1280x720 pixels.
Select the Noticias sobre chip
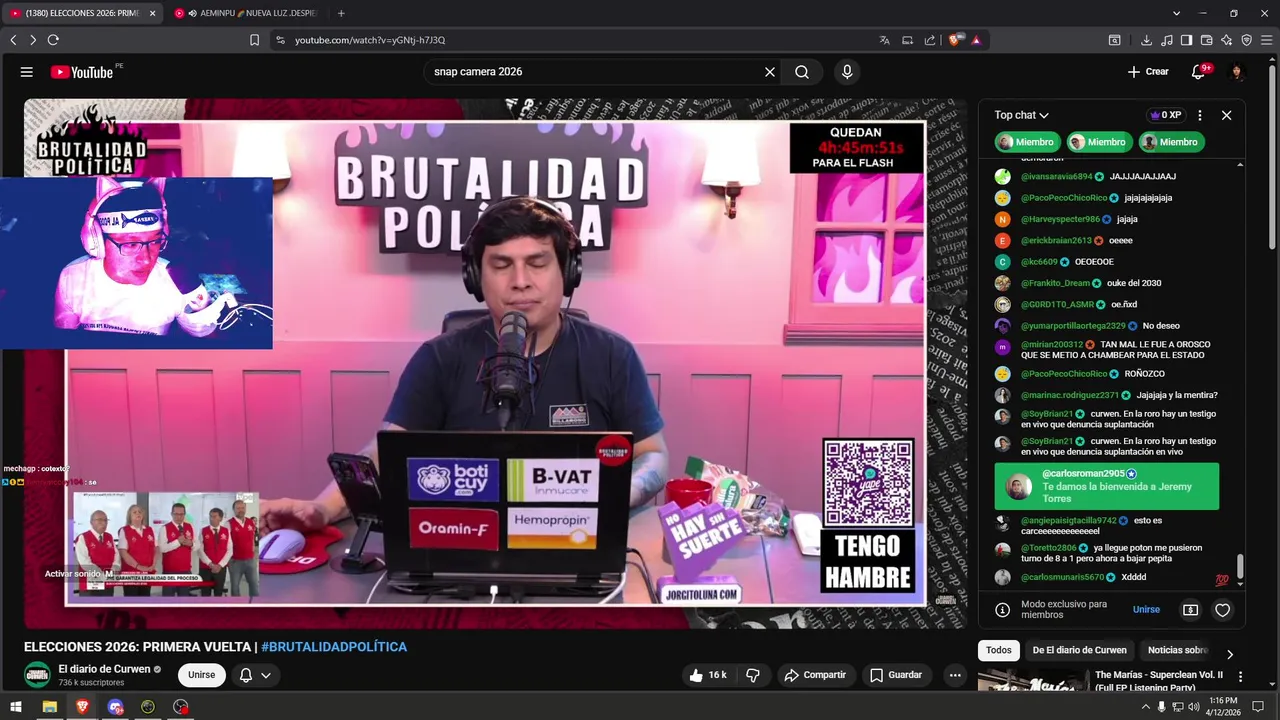coord(1178,650)
